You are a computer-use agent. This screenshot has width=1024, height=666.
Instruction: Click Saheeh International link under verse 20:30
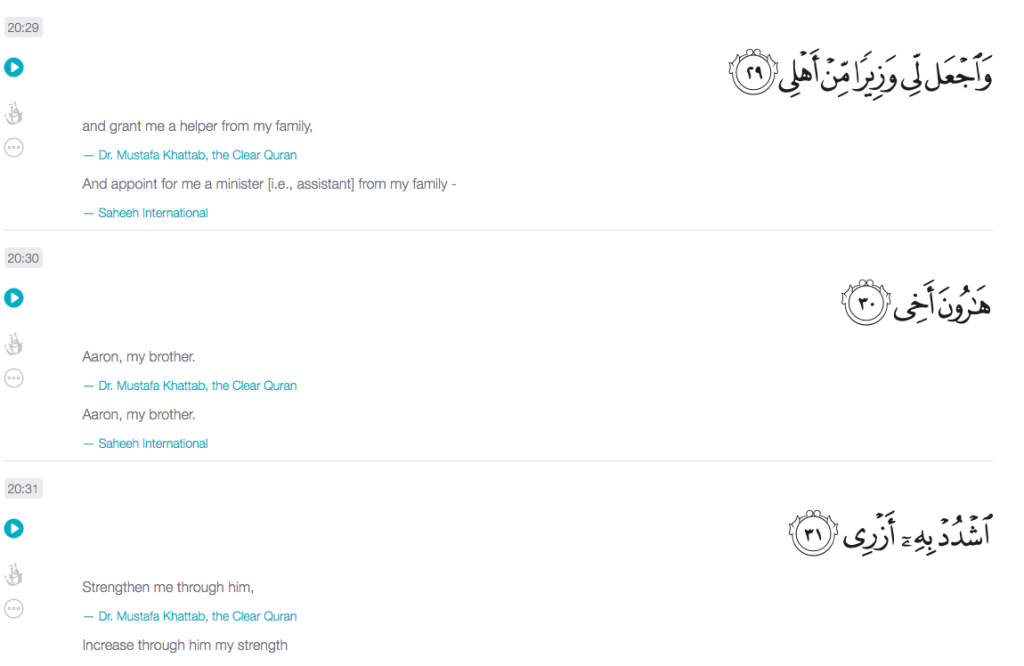153,443
